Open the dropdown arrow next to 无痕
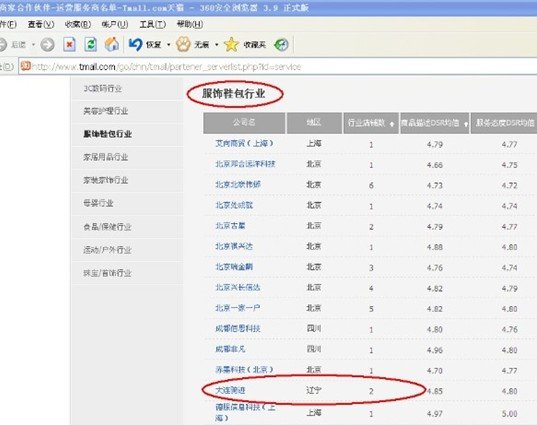 (217, 45)
